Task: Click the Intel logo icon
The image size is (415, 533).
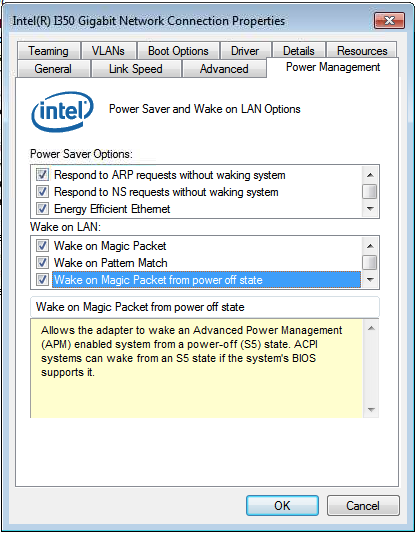Action: (62, 111)
